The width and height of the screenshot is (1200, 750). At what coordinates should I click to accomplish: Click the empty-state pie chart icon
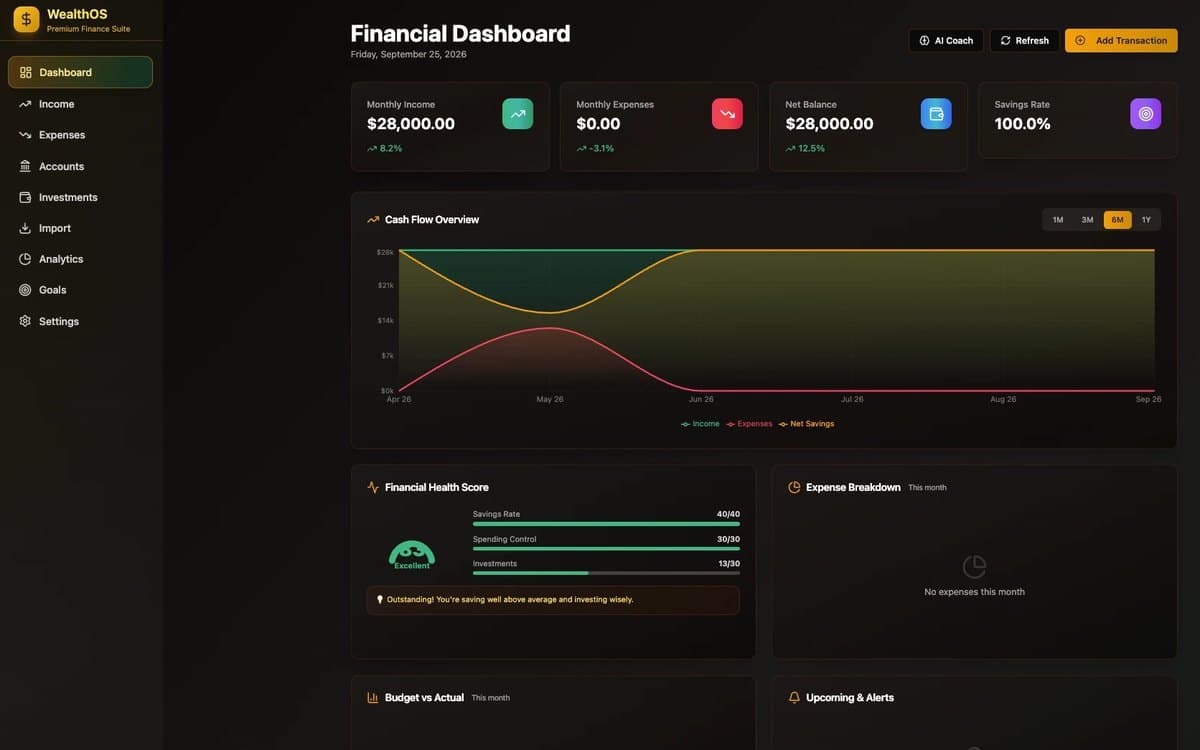[974, 567]
